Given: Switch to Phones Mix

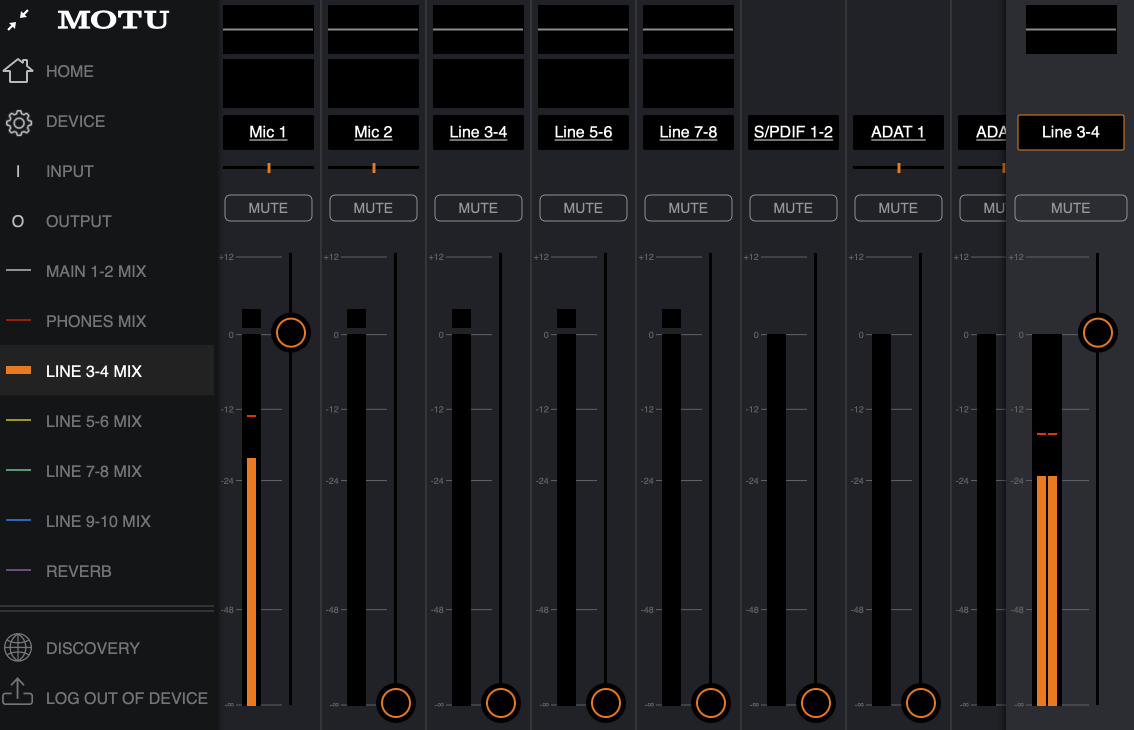Looking at the screenshot, I should (107, 321).
